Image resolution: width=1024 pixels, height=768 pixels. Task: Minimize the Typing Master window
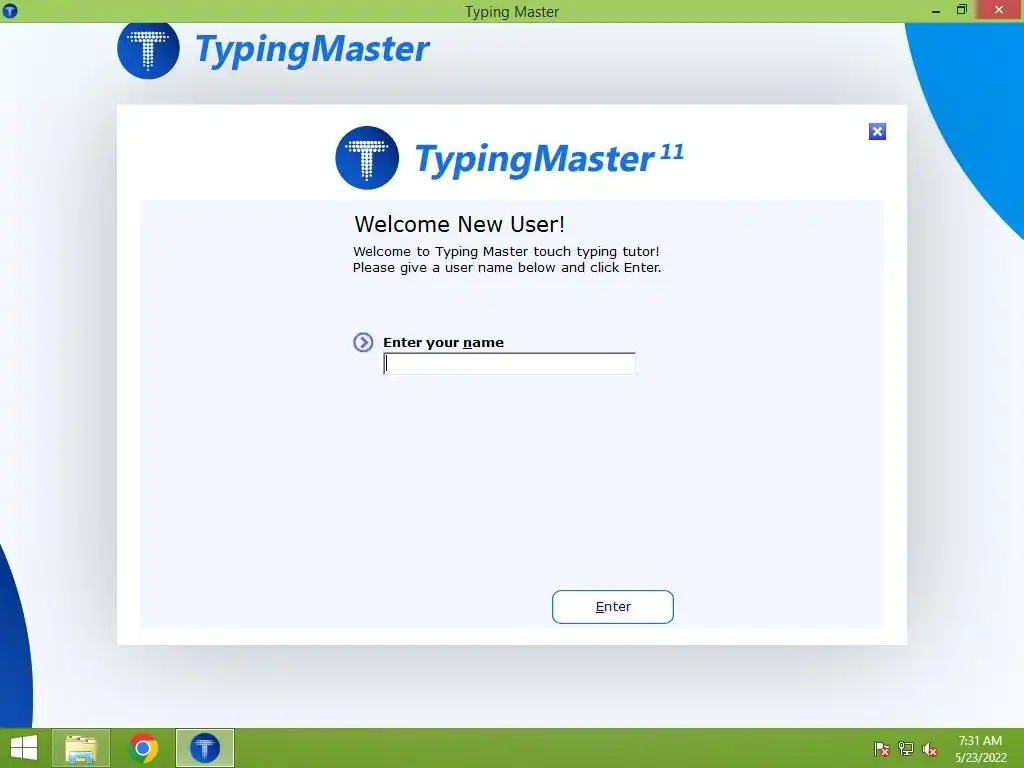[936, 10]
